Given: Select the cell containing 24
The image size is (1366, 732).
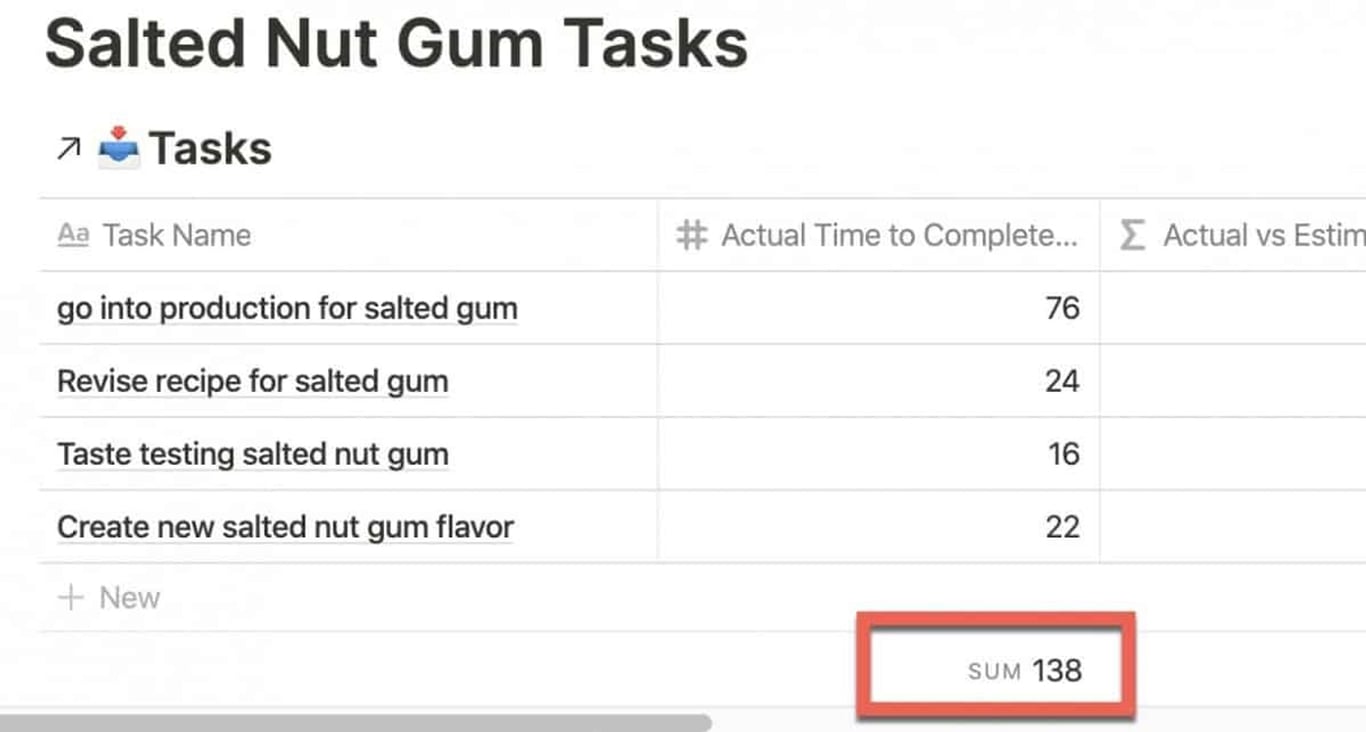Looking at the screenshot, I should click(879, 381).
